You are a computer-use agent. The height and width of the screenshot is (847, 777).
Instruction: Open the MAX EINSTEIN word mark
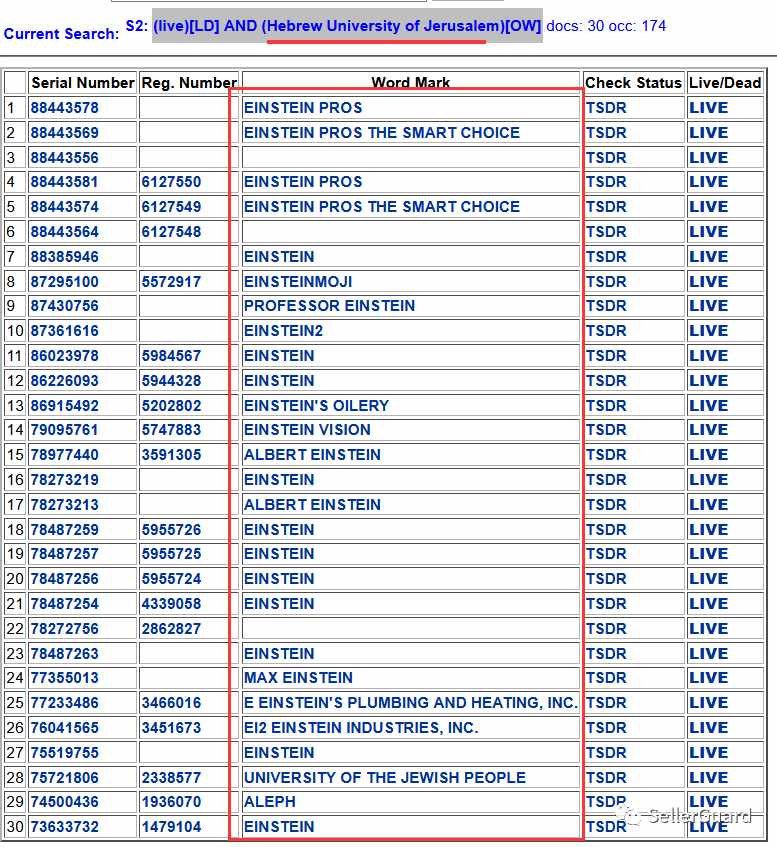pyautogui.click(x=298, y=677)
